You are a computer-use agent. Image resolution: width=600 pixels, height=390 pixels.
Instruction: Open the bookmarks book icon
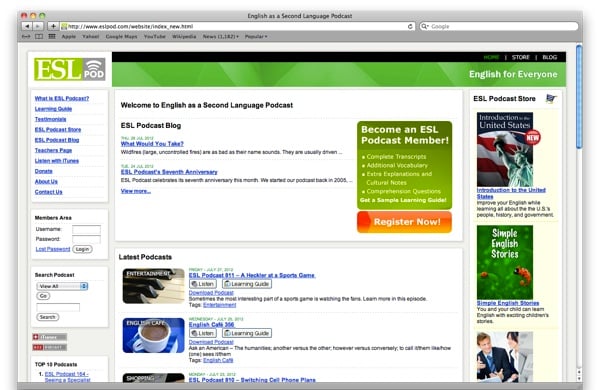click(39, 37)
